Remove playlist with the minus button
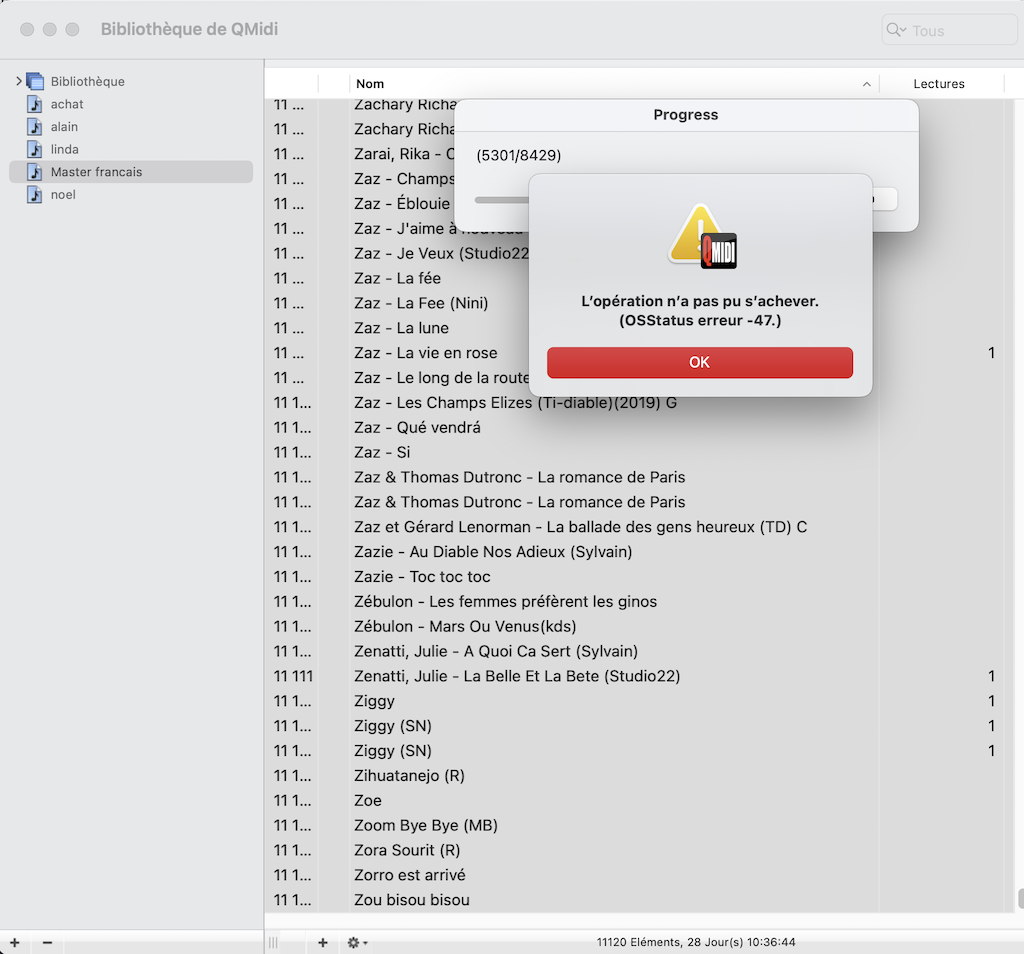Screen dimensions: 1024x954 point(47,942)
